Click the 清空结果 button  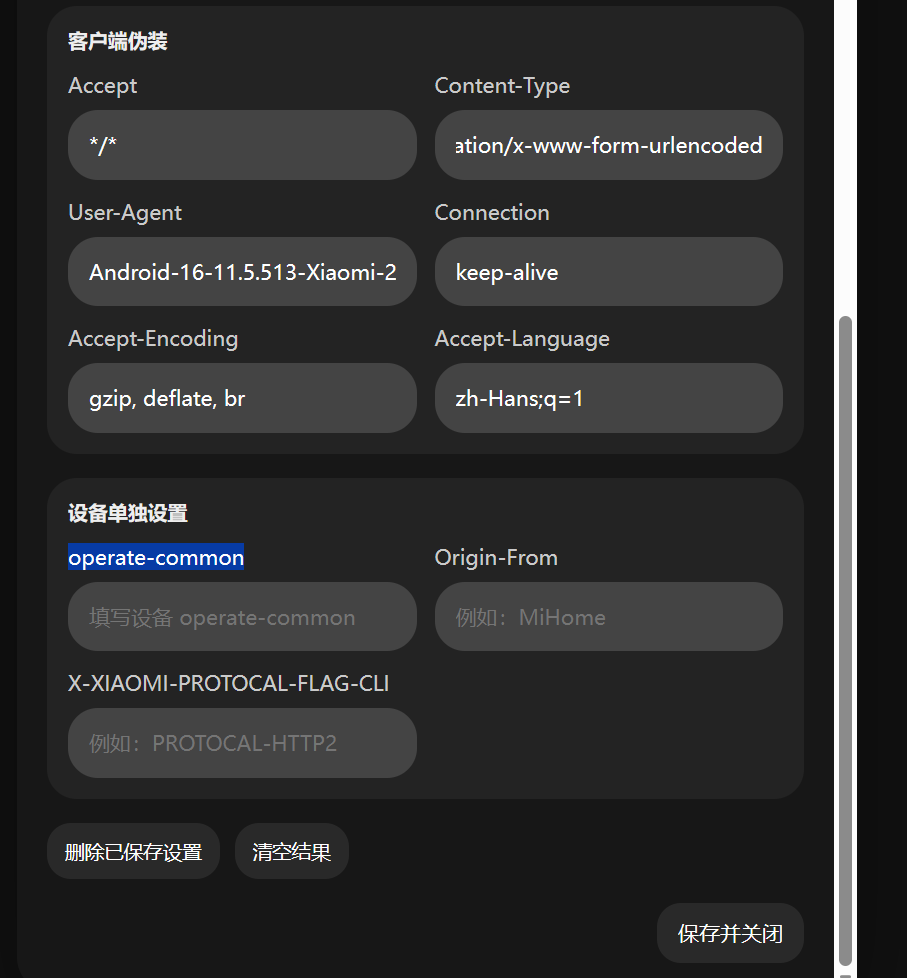click(292, 851)
